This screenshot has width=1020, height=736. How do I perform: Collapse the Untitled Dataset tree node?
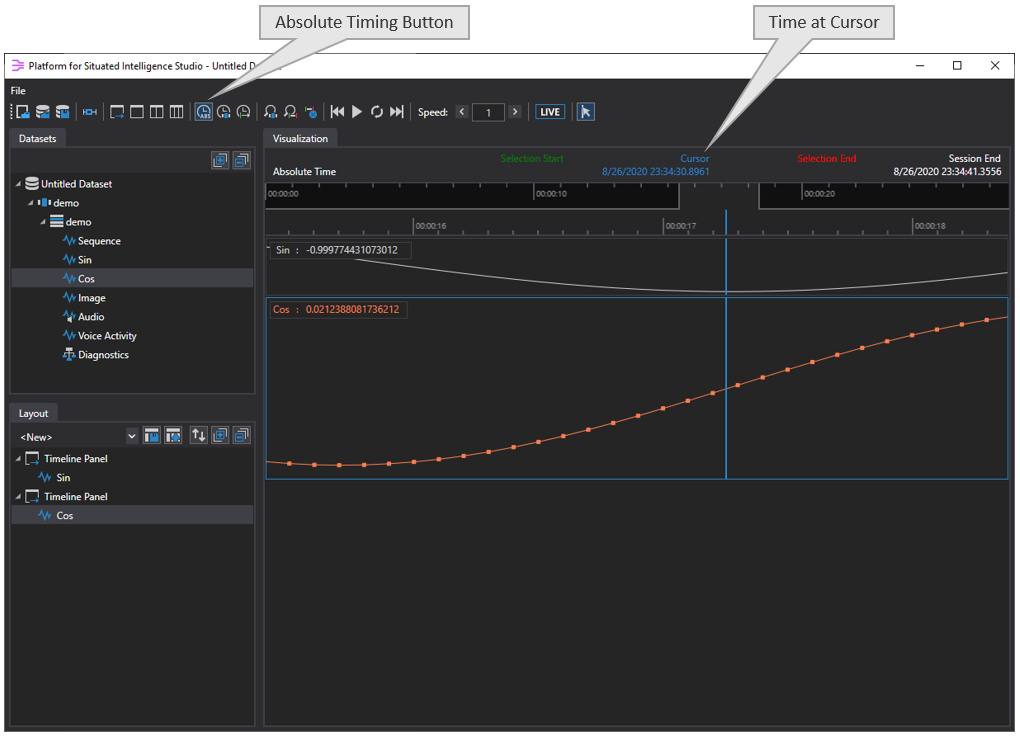click(16, 183)
